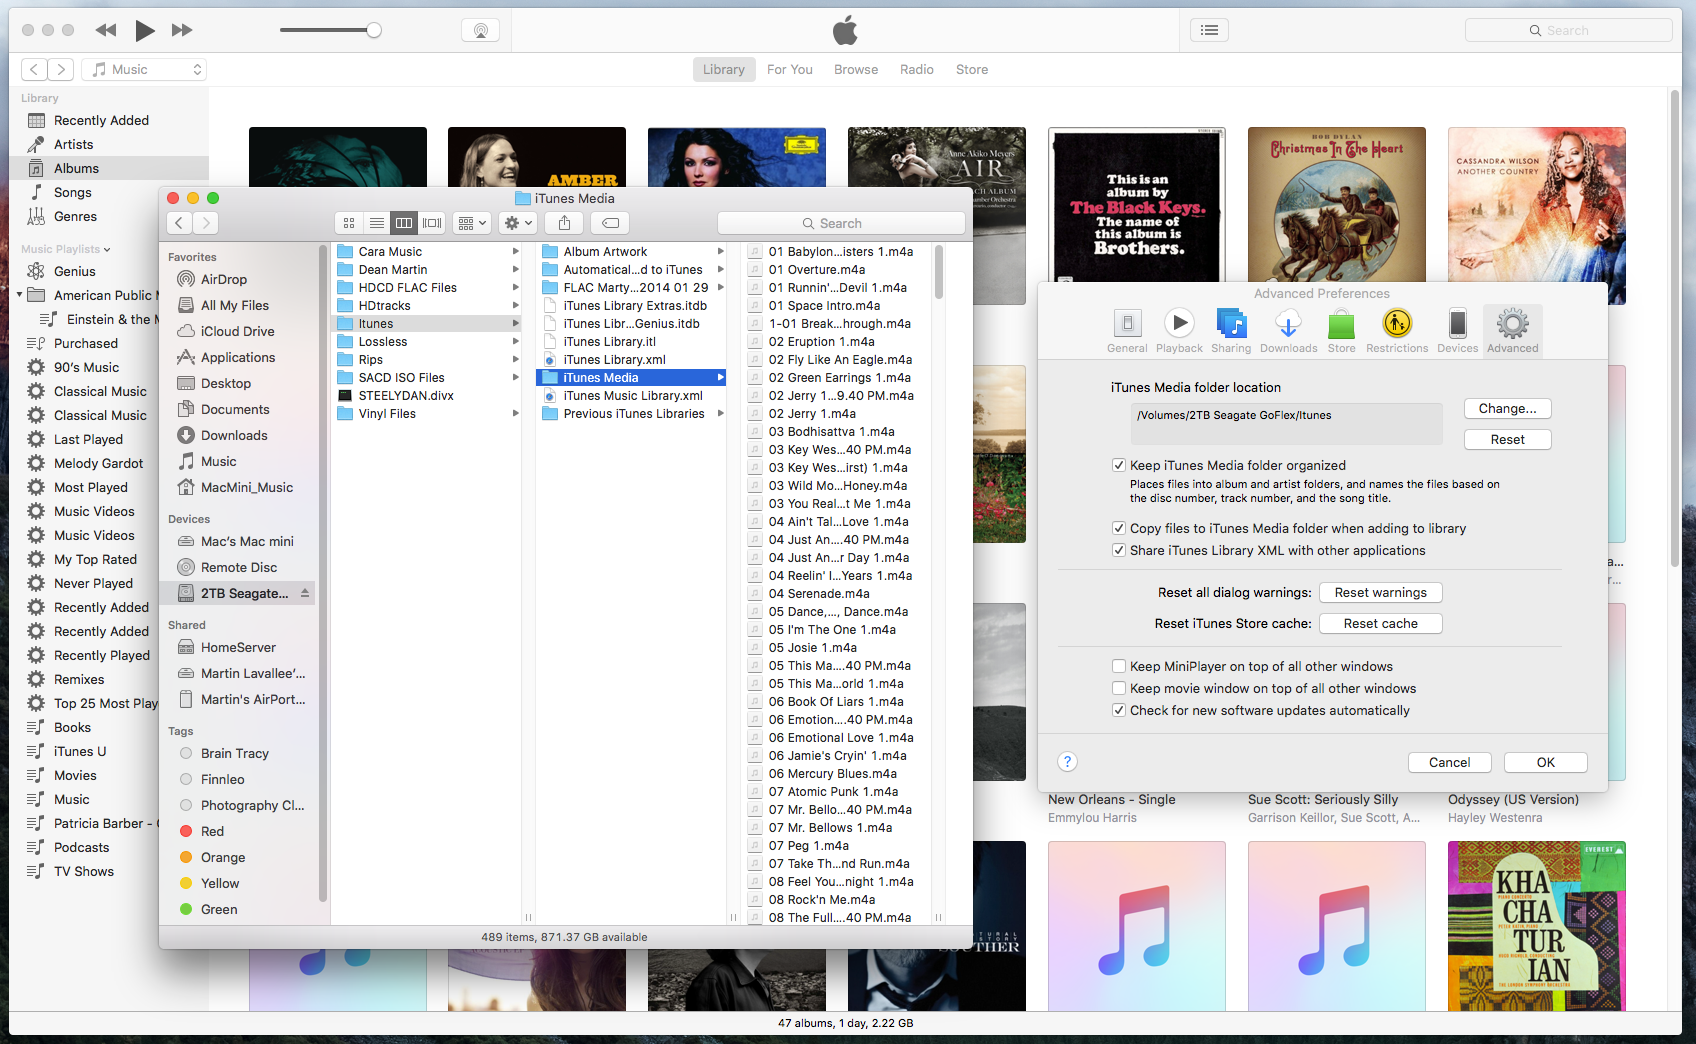Click the Finder Edit Tags button
Viewport: 1696px width, 1044px height.
pyautogui.click(x=610, y=223)
